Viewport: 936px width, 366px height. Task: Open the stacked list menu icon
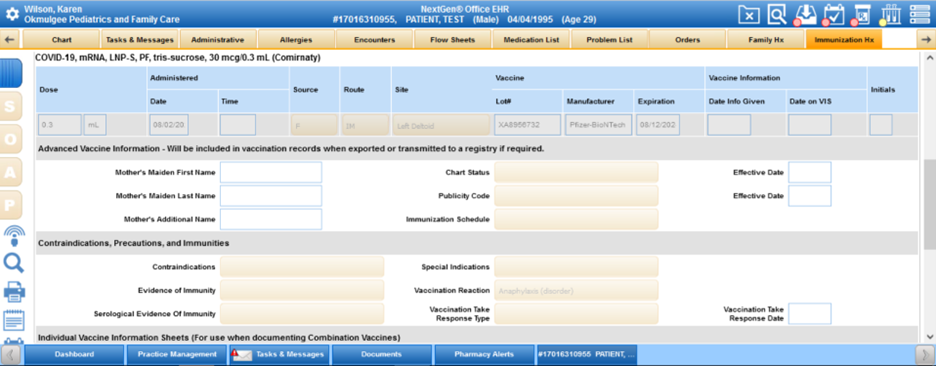coord(920,14)
